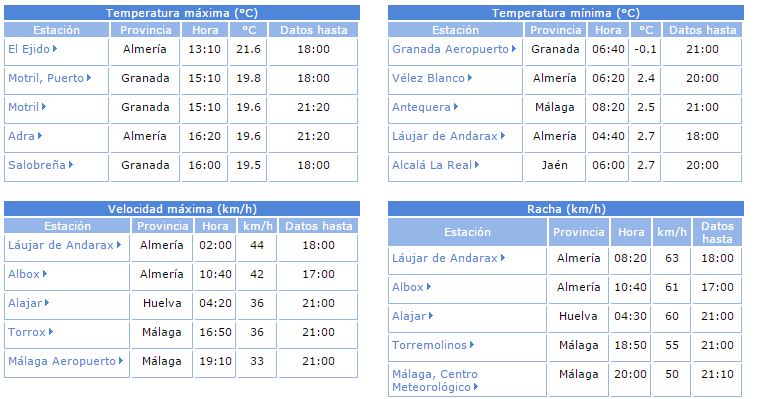Open Torrox station link

tap(27, 332)
